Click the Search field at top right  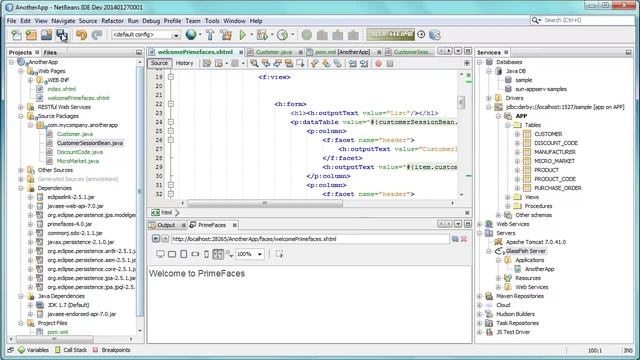coord(583,20)
